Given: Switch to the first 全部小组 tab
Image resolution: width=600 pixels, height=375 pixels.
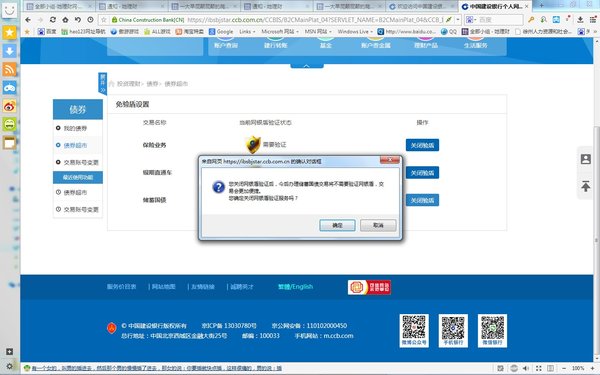Looking at the screenshot, I should (57, 7).
